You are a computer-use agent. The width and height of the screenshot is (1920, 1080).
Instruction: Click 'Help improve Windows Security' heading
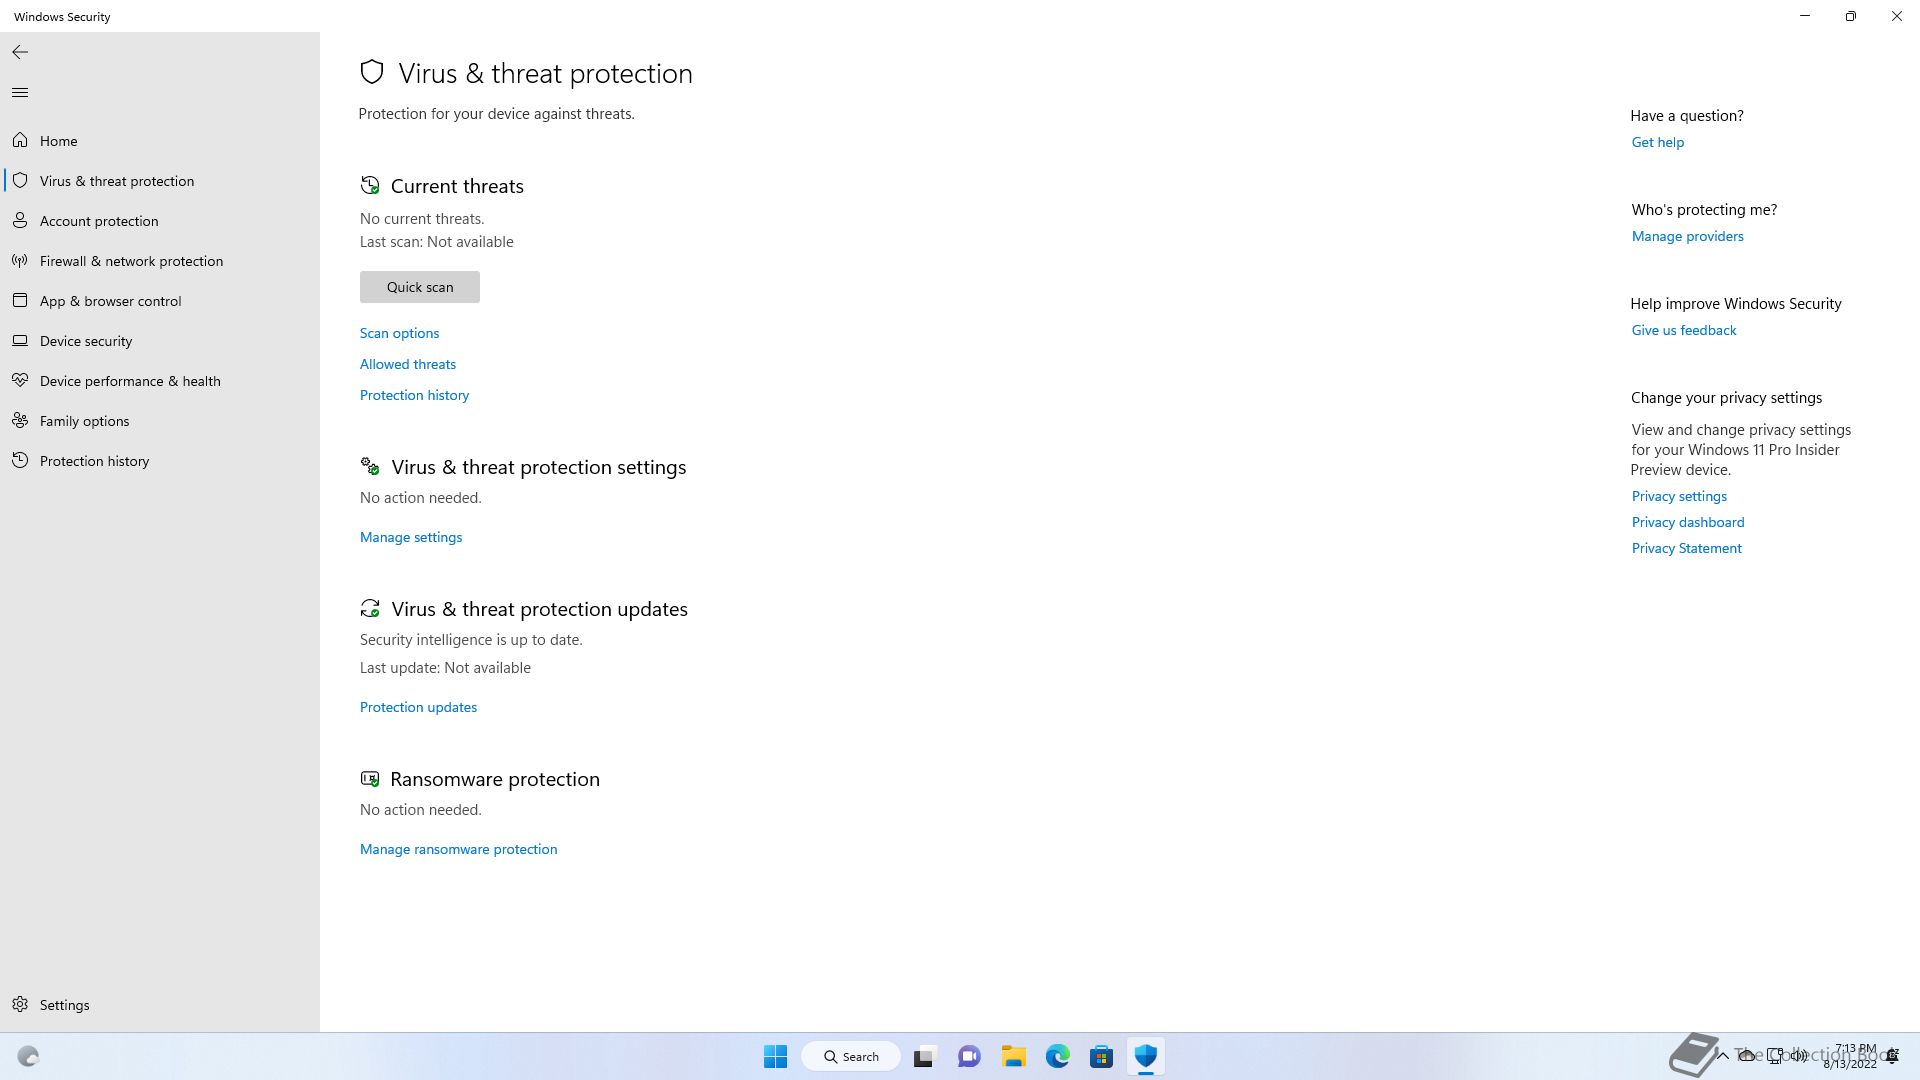pyautogui.click(x=1736, y=304)
